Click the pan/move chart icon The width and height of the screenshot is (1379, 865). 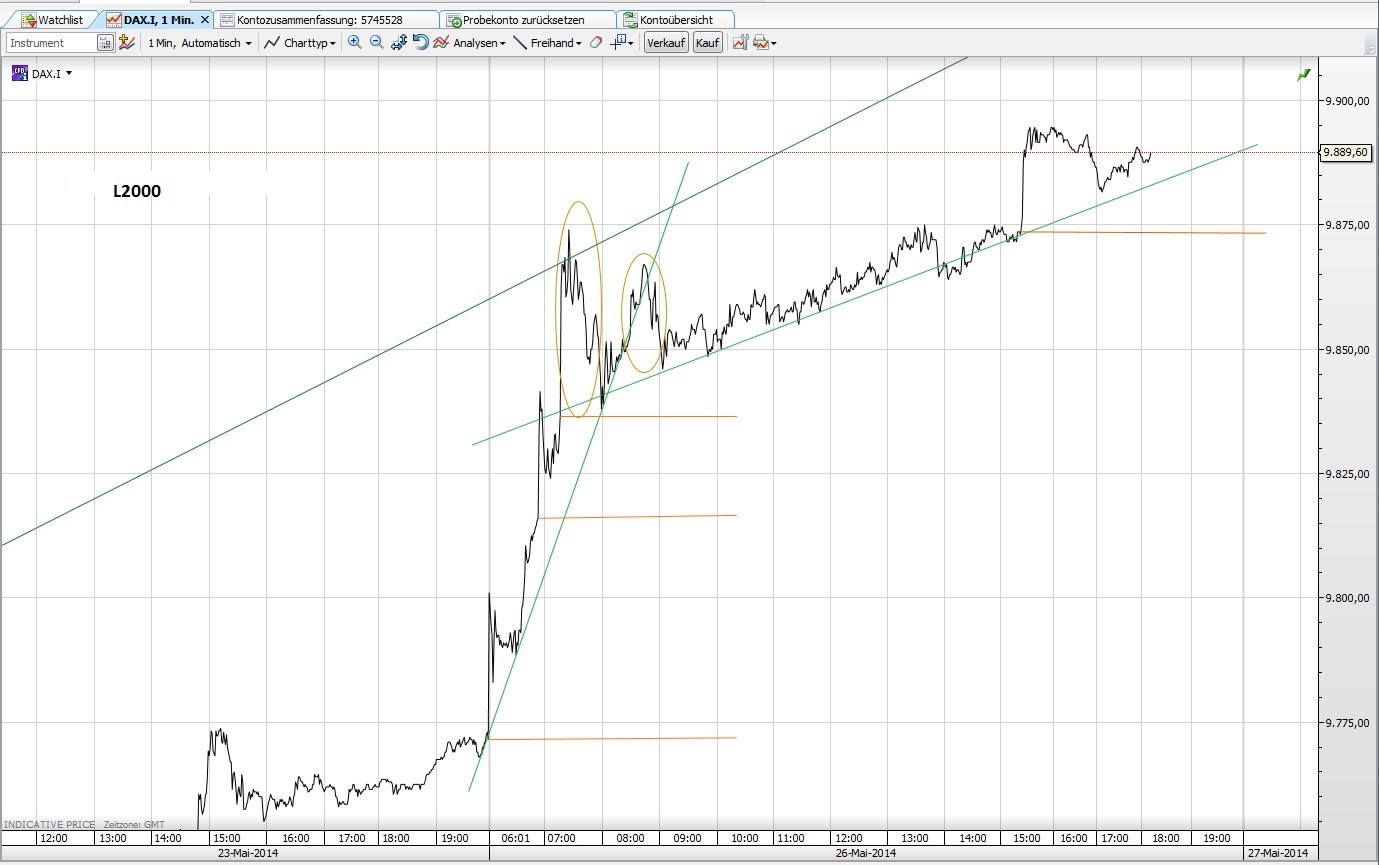401,42
